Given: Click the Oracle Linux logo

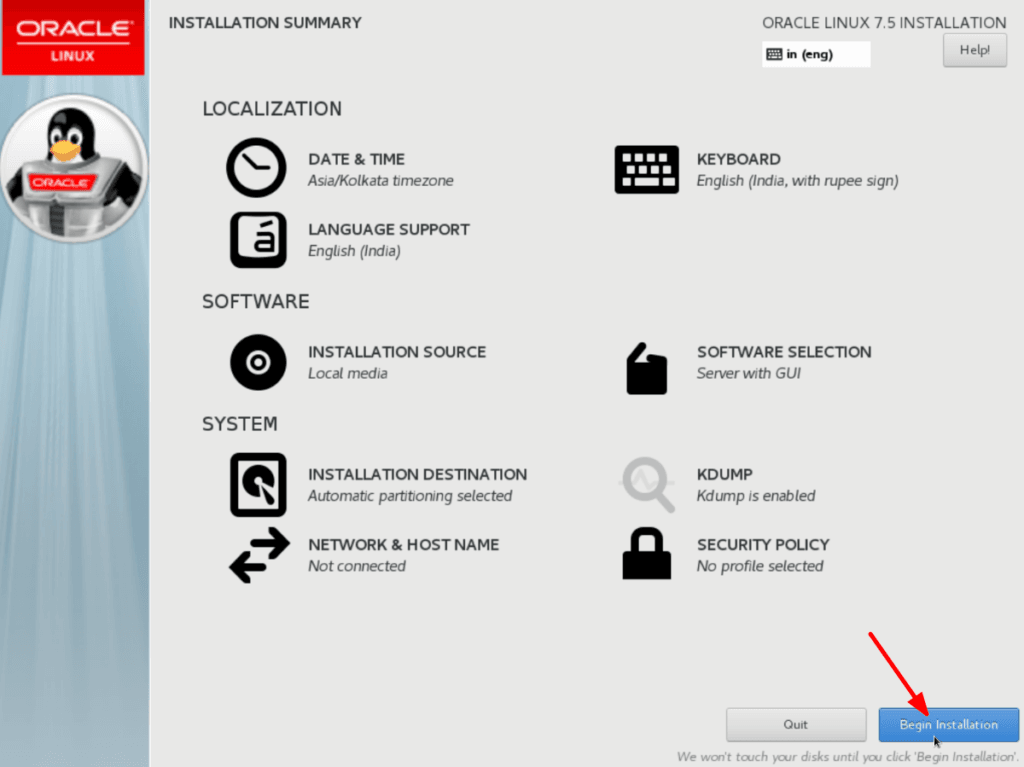Looking at the screenshot, I should pyautogui.click(x=73, y=38).
